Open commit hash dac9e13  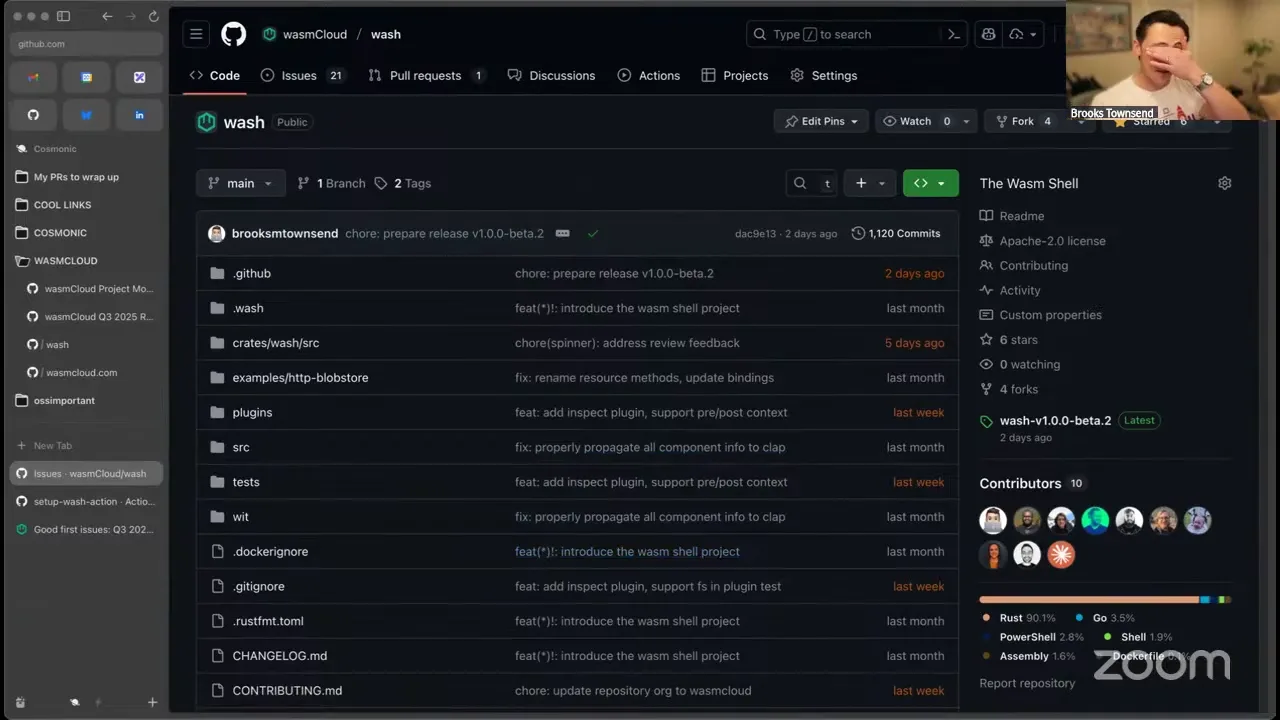click(x=755, y=234)
